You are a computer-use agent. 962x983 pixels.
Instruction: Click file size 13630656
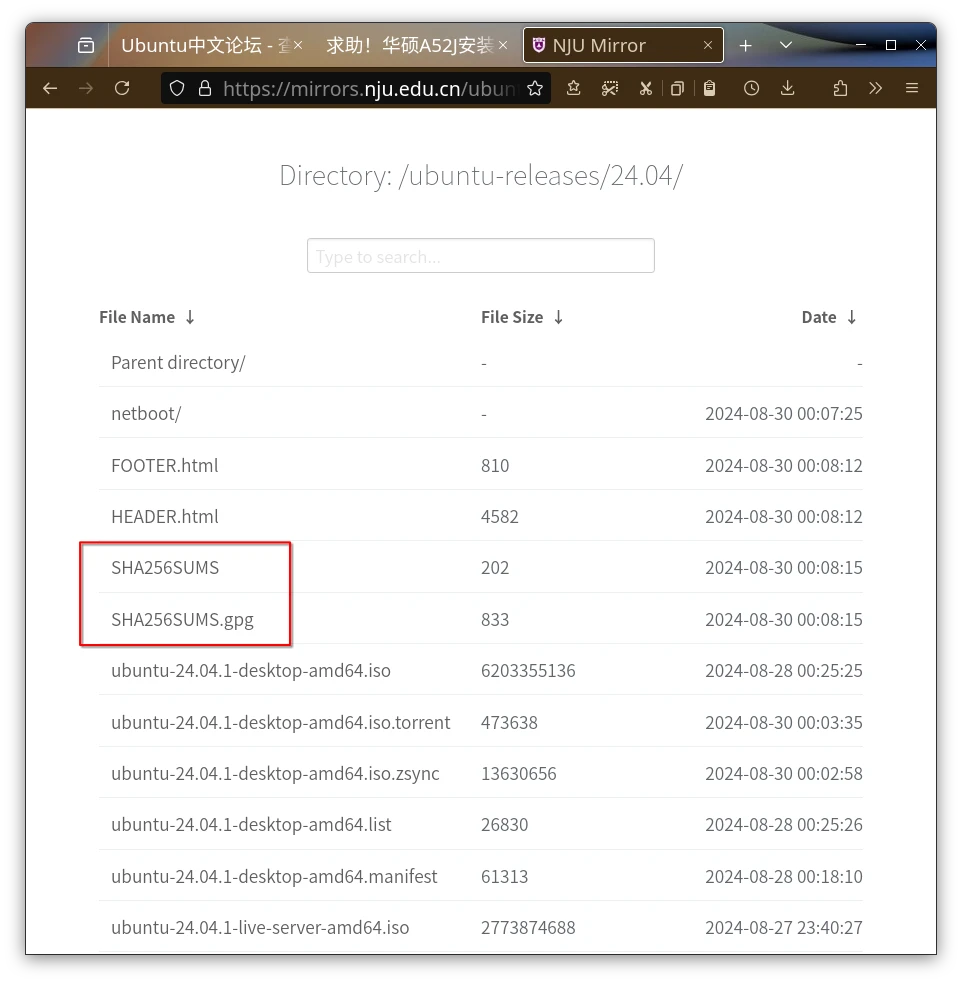[519, 774]
